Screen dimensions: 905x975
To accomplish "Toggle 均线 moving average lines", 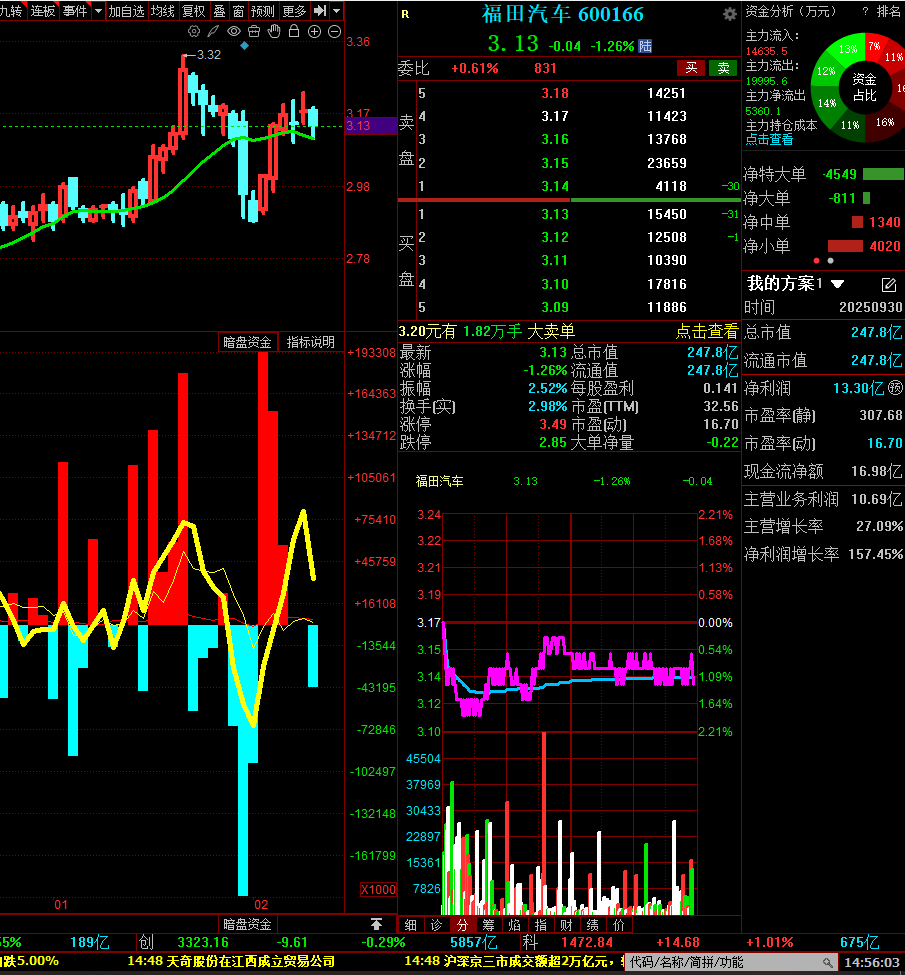I will 163,11.
